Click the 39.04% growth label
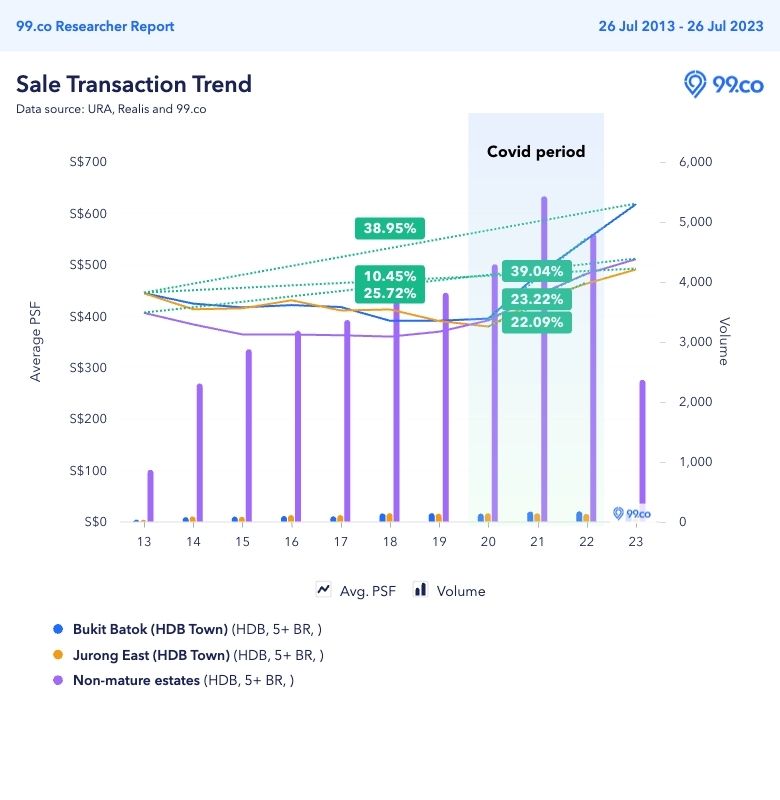This screenshot has width=780, height=800. click(537, 271)
